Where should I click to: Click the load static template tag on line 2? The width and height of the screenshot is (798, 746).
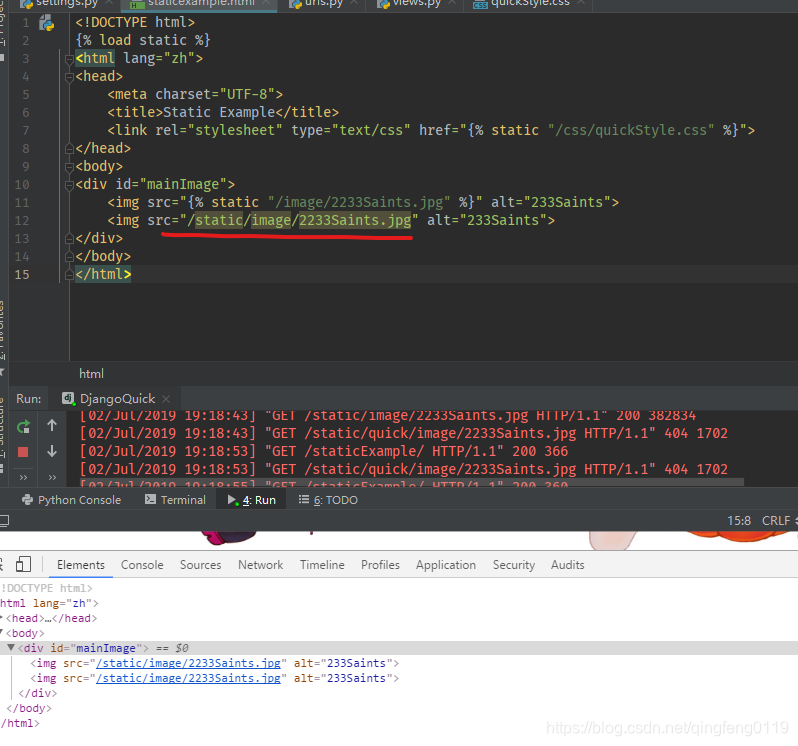[x=143, y=41]
